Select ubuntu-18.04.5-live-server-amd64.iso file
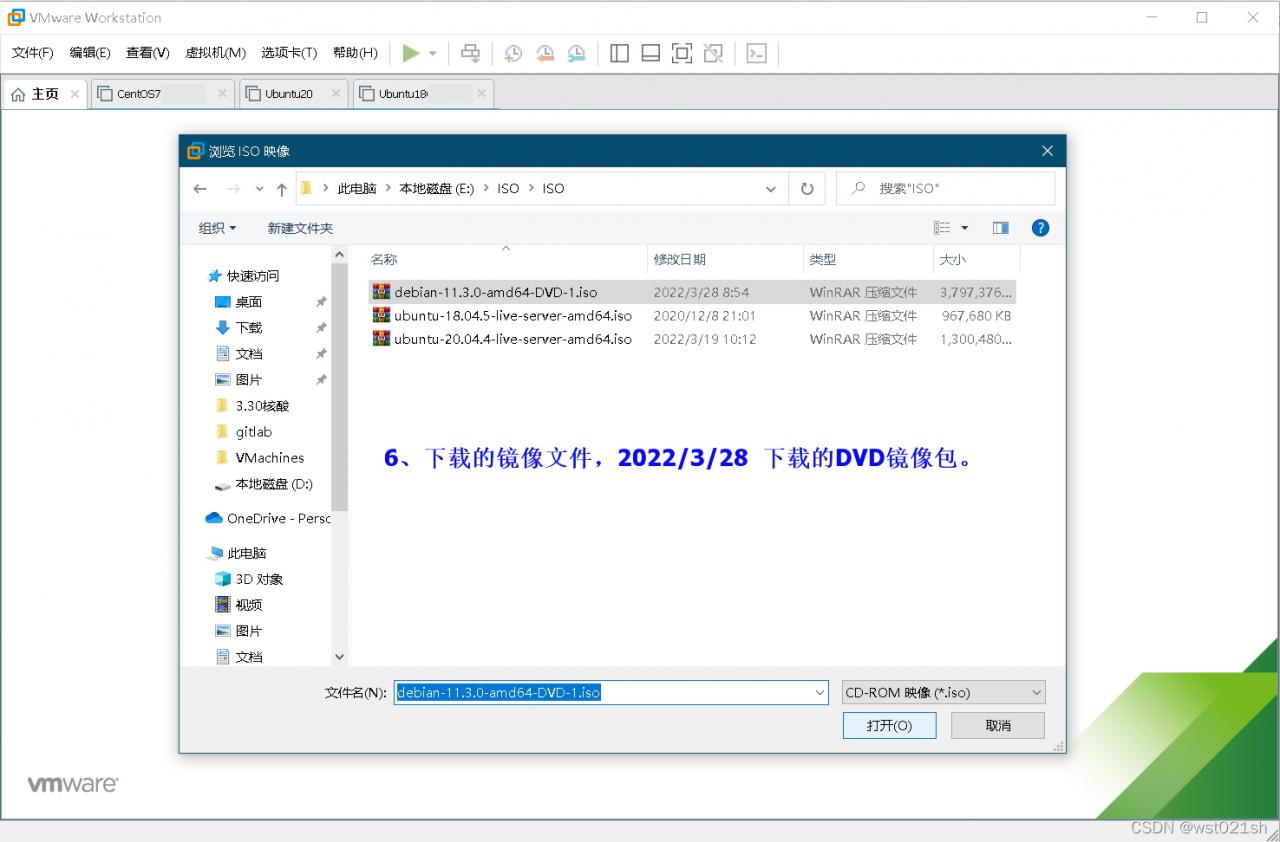 point(692,315)
